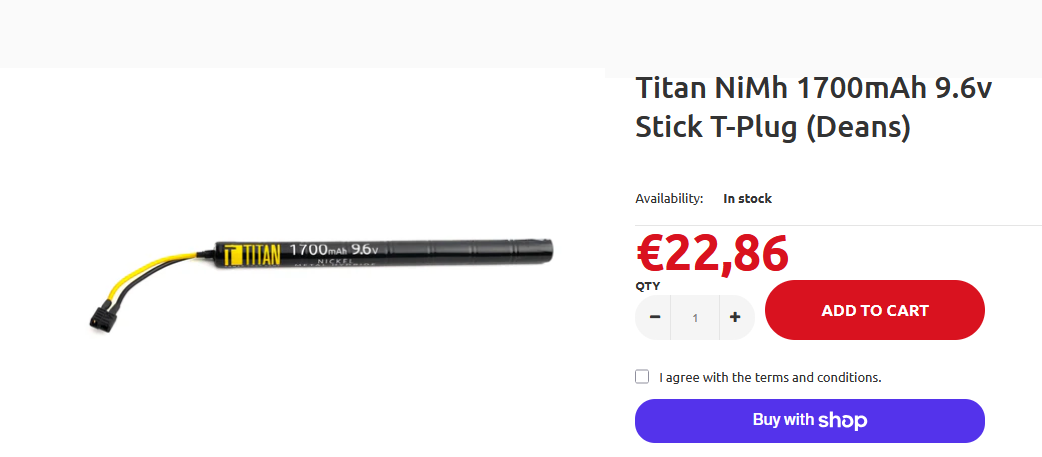Click the Shop logo in the purple button
Image resolution: width=1042 pixels, height=457 pixels.
coord(842,421)
